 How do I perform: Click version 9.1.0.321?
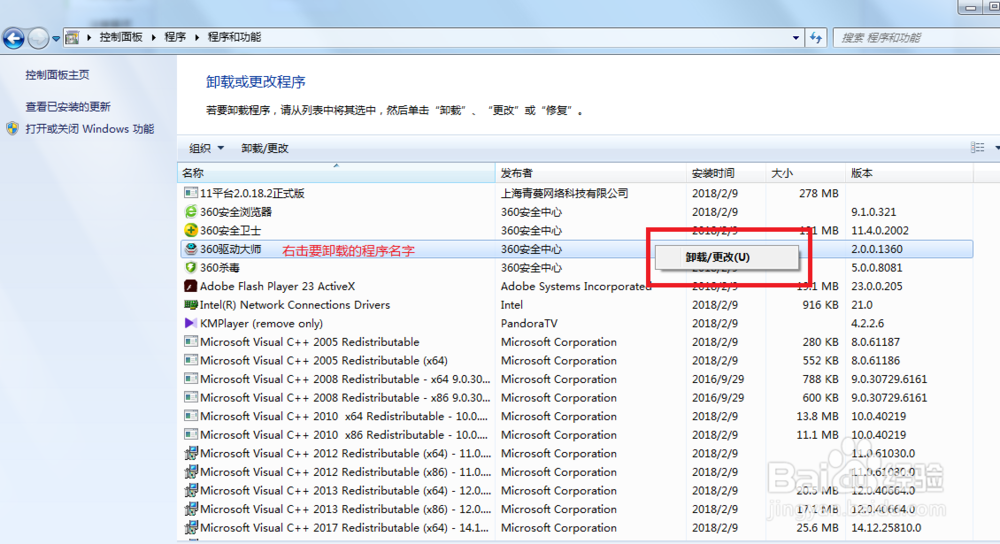[873, 212]
